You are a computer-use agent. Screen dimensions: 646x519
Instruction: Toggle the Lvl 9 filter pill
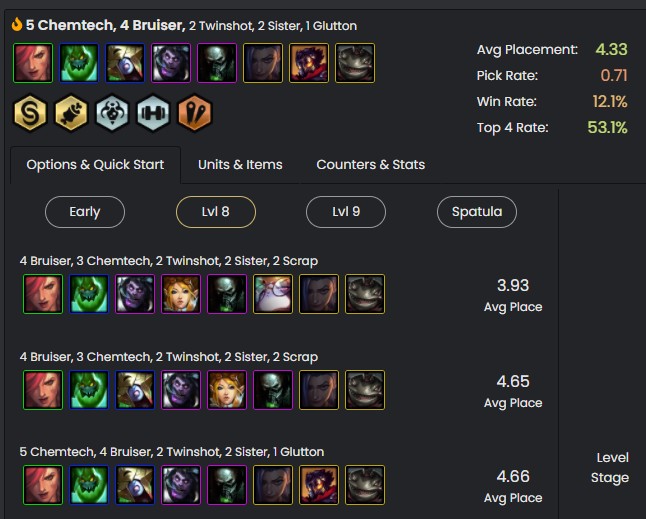tap(346, 212)
